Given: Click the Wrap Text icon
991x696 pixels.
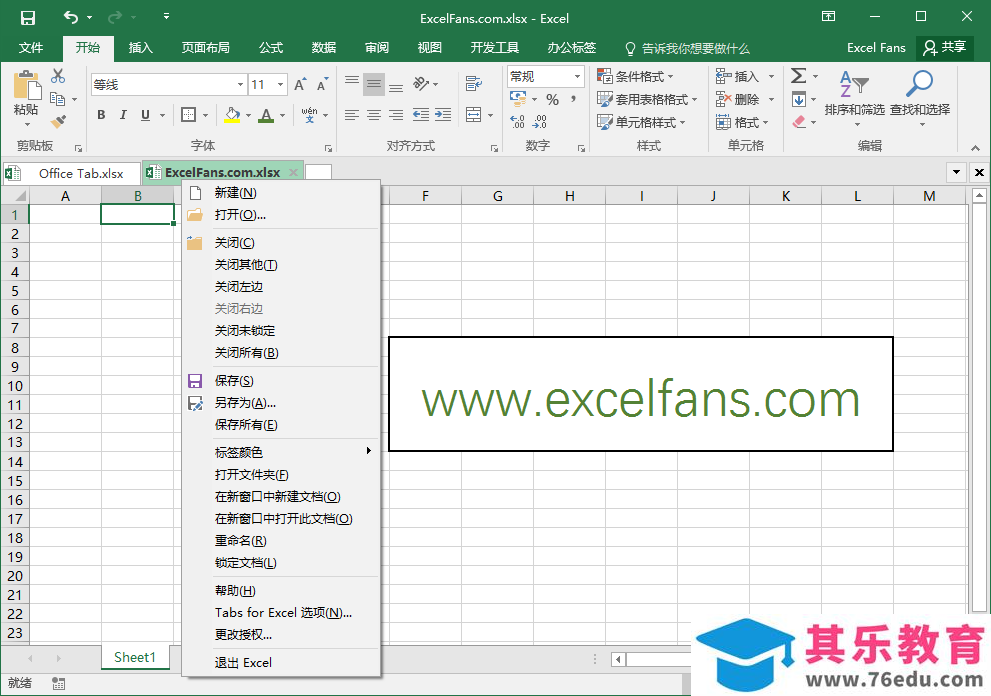Looking at the screenshot, I should click(474, 83).
